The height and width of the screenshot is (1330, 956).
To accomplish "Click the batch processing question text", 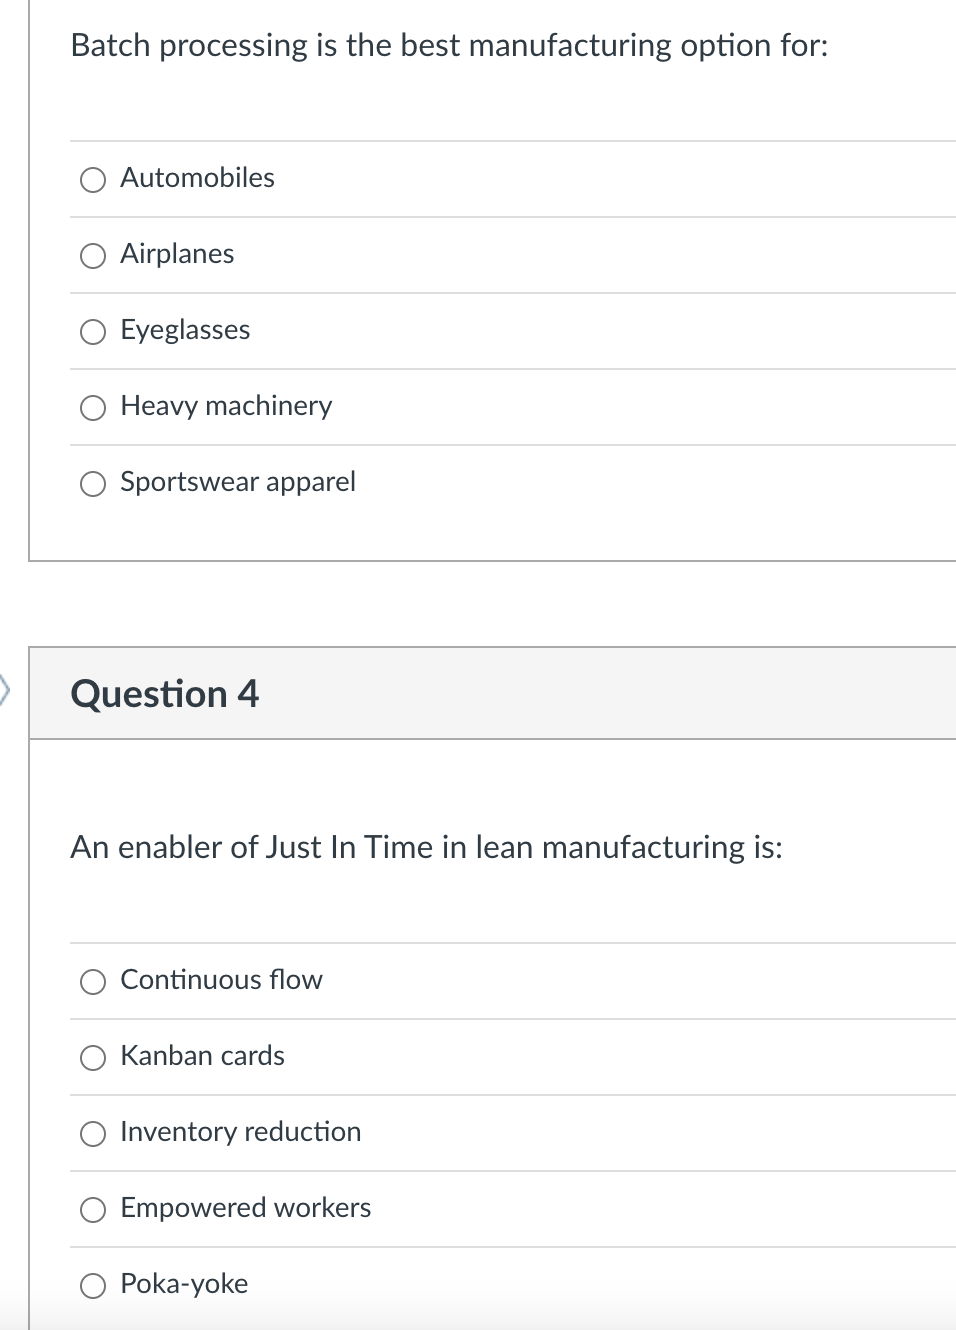I will click(x=449, y=46).
